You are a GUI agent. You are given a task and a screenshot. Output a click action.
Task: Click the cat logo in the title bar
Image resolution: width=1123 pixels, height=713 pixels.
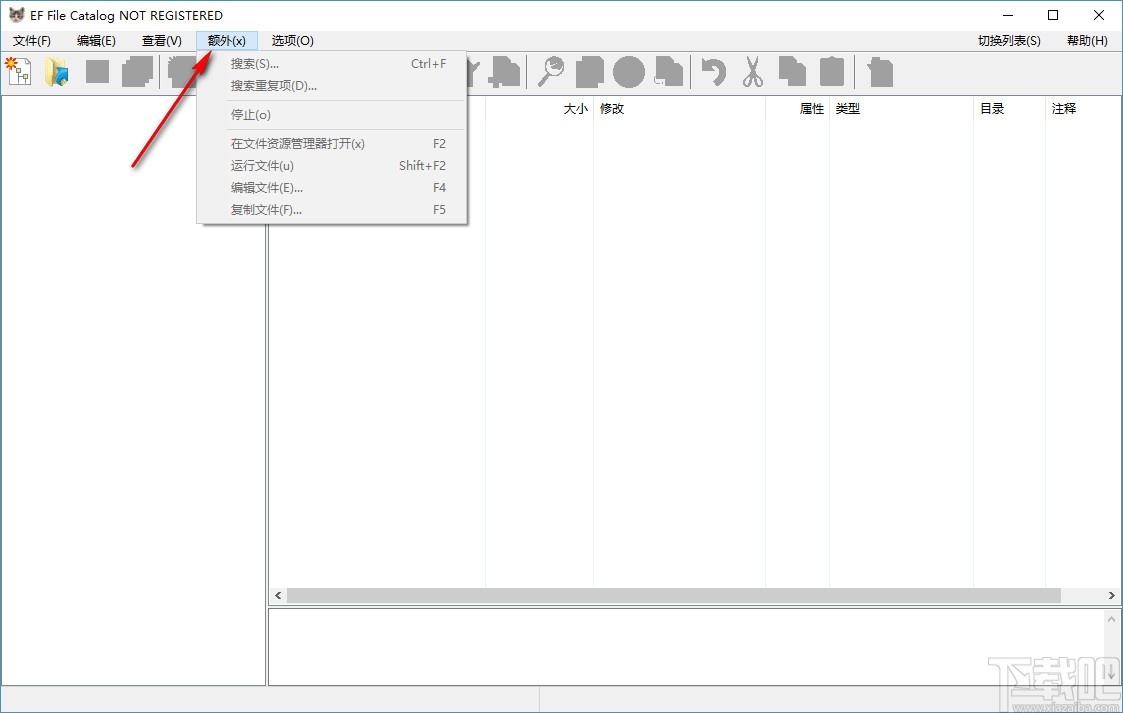14,14
